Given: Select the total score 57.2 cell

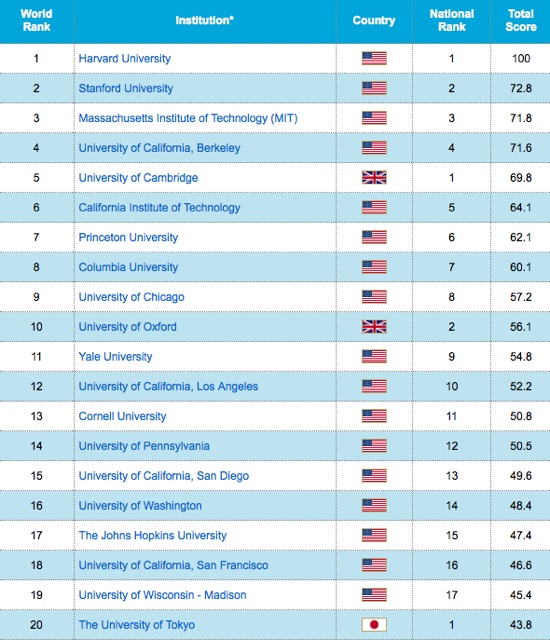Looking at the screenshot, I should pyautogui.click(x=521, y=297).
